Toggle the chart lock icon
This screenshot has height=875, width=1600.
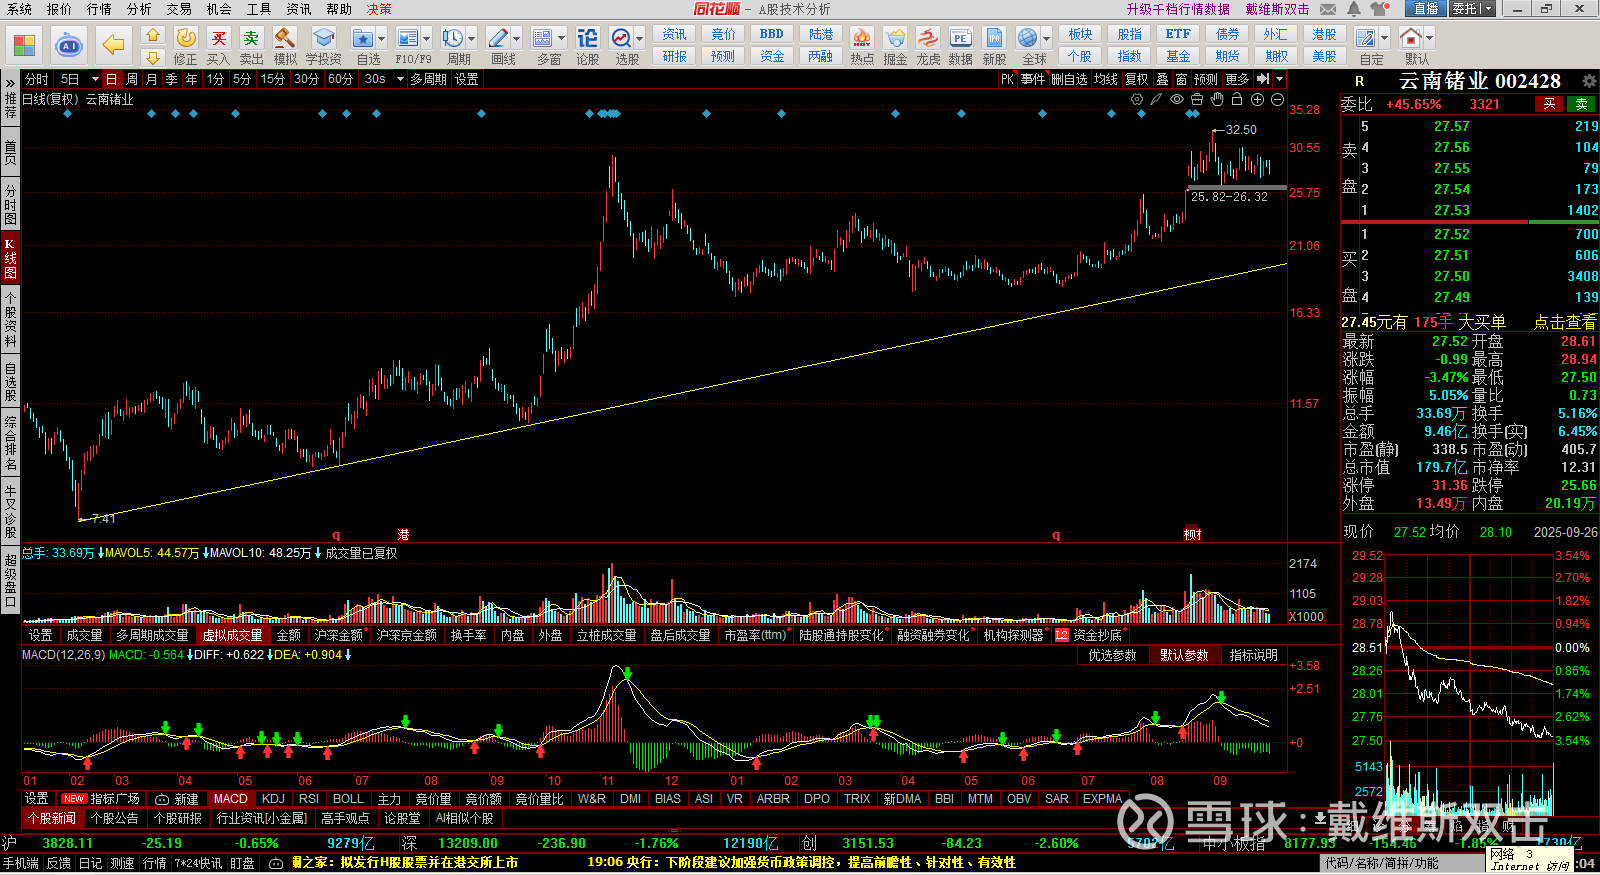1237,99
